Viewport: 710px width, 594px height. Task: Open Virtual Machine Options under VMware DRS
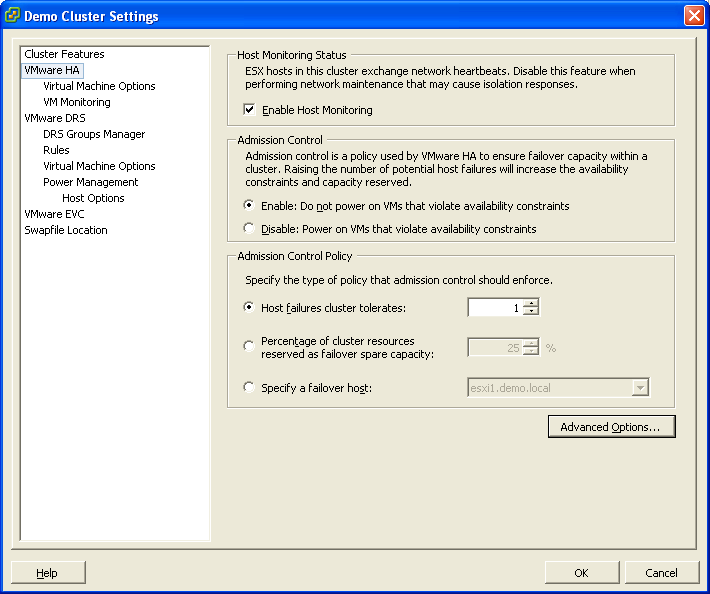(x=99, y=166)
